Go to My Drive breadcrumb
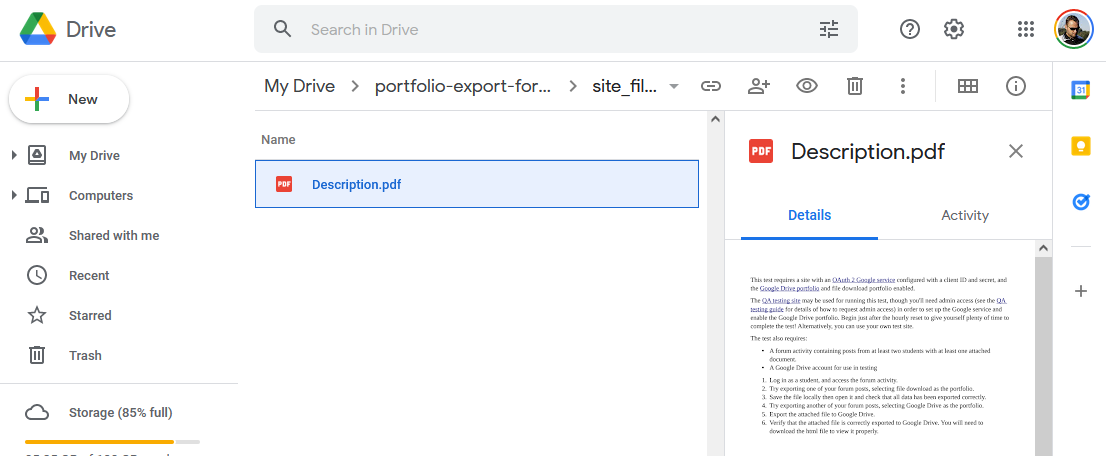This screenshot has width=1106, height=456. (300, 86)
